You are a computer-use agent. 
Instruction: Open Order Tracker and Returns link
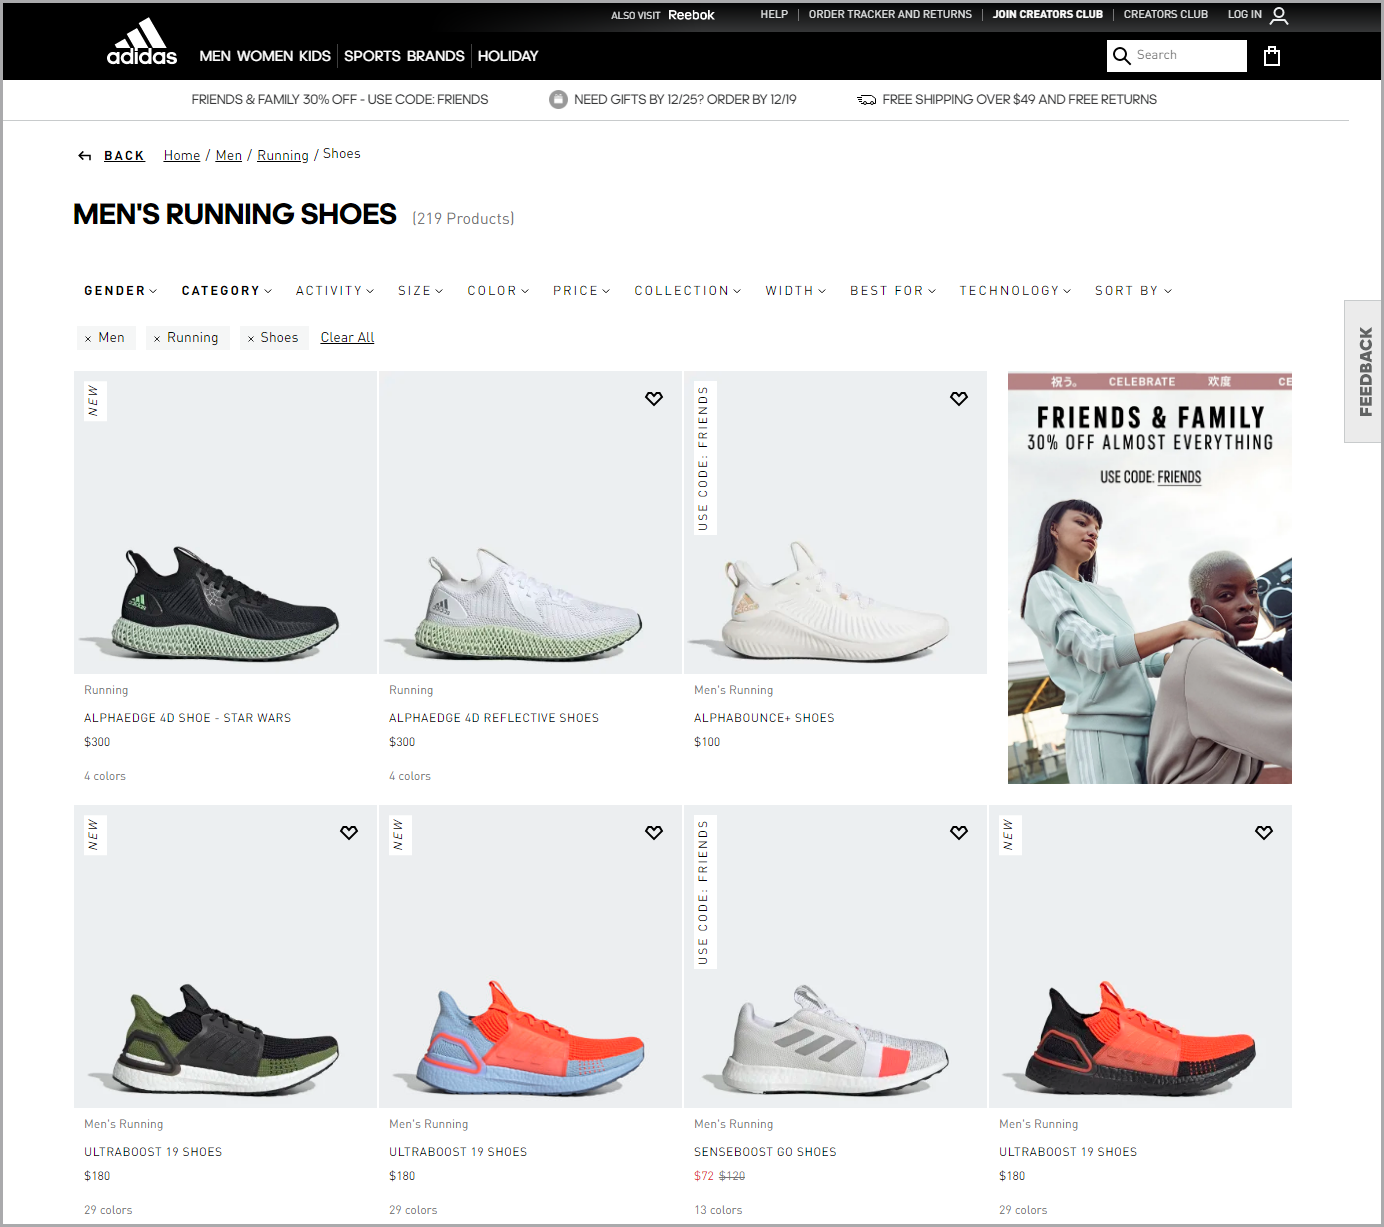[x=890, y=15]
